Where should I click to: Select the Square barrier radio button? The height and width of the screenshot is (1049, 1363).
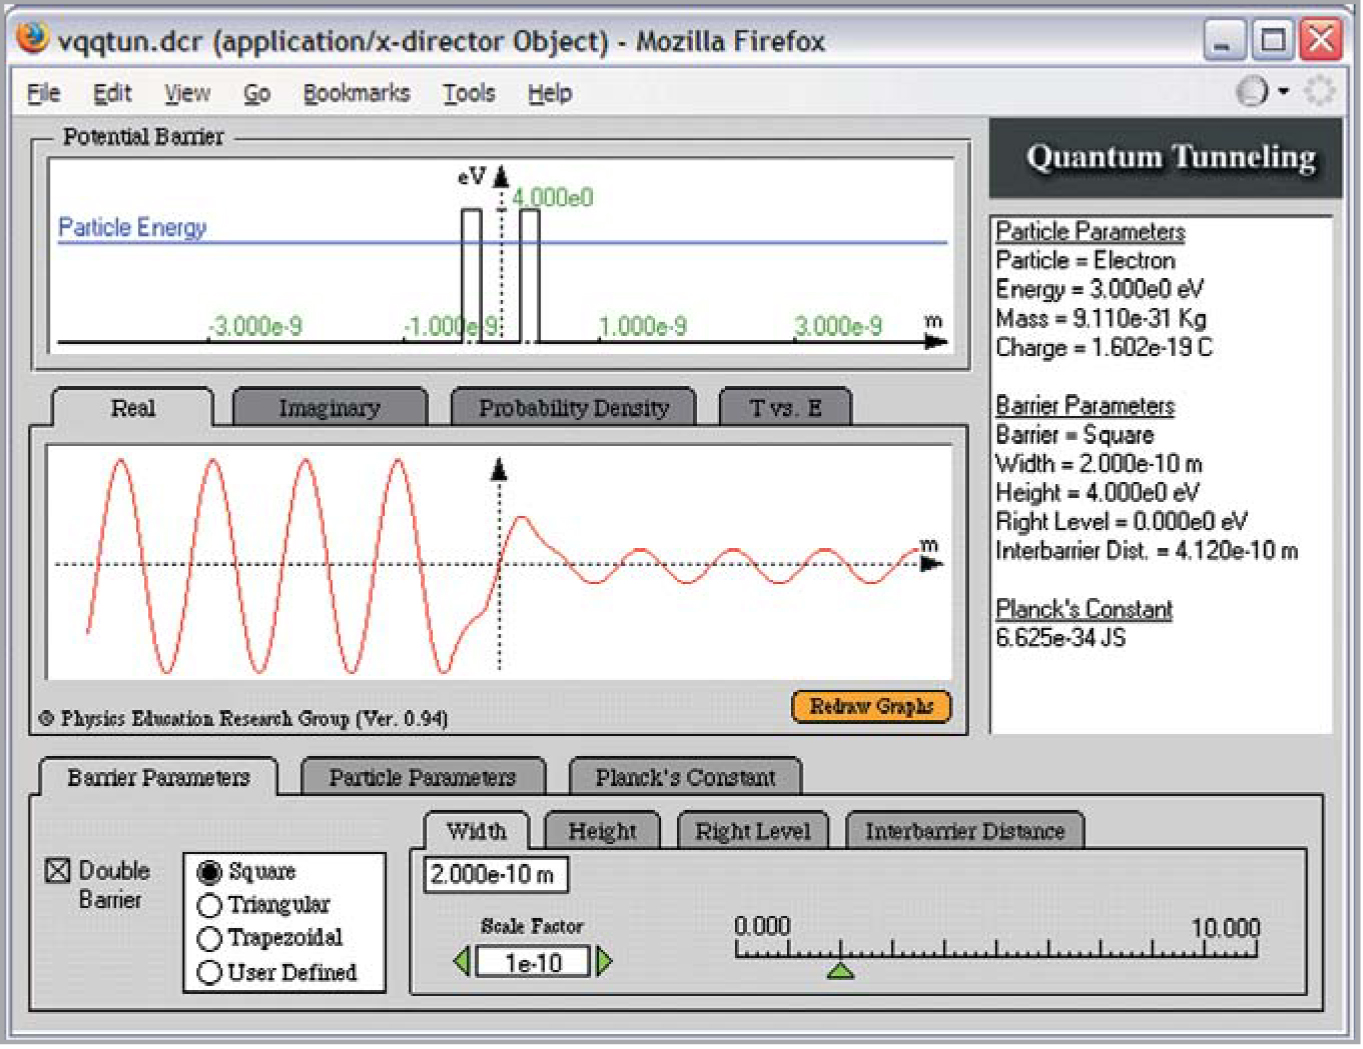[209, 873]
